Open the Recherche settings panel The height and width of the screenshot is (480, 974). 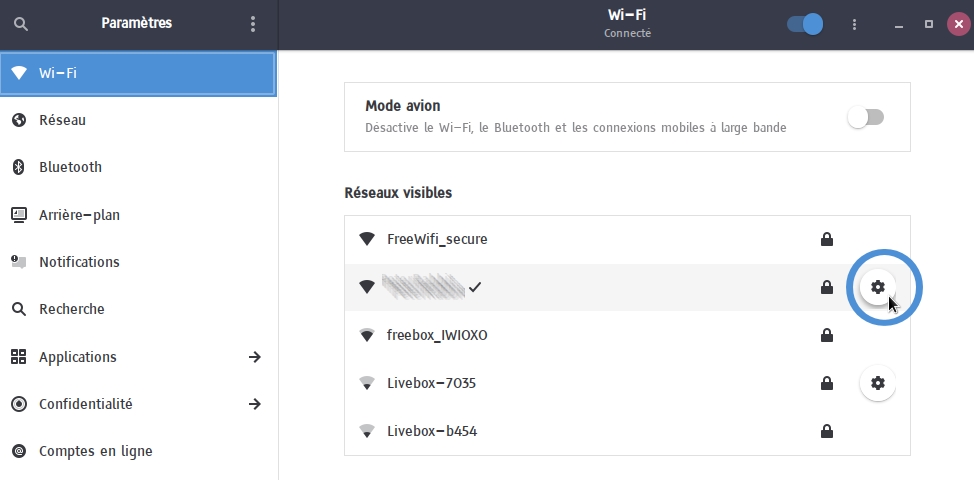71,310
